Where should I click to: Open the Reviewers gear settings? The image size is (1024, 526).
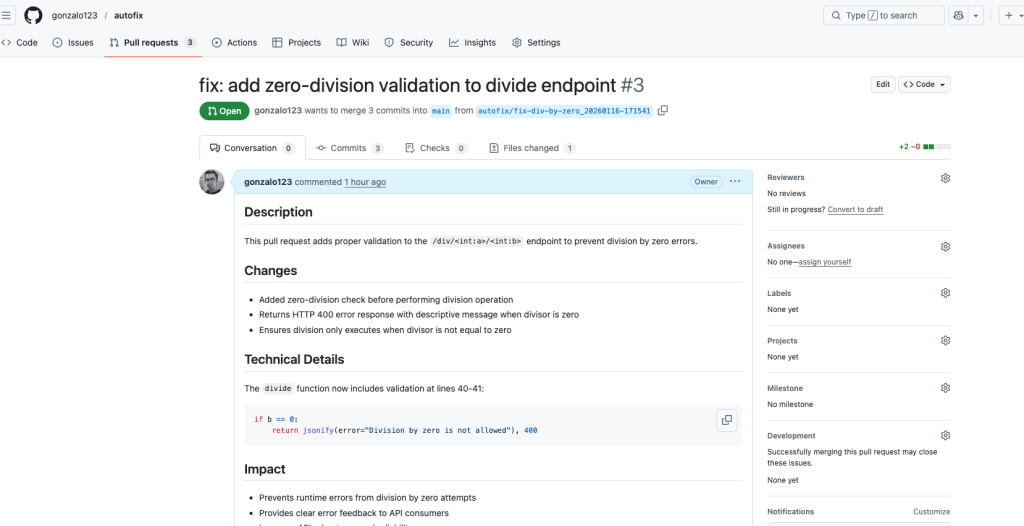tap(945, 178)
